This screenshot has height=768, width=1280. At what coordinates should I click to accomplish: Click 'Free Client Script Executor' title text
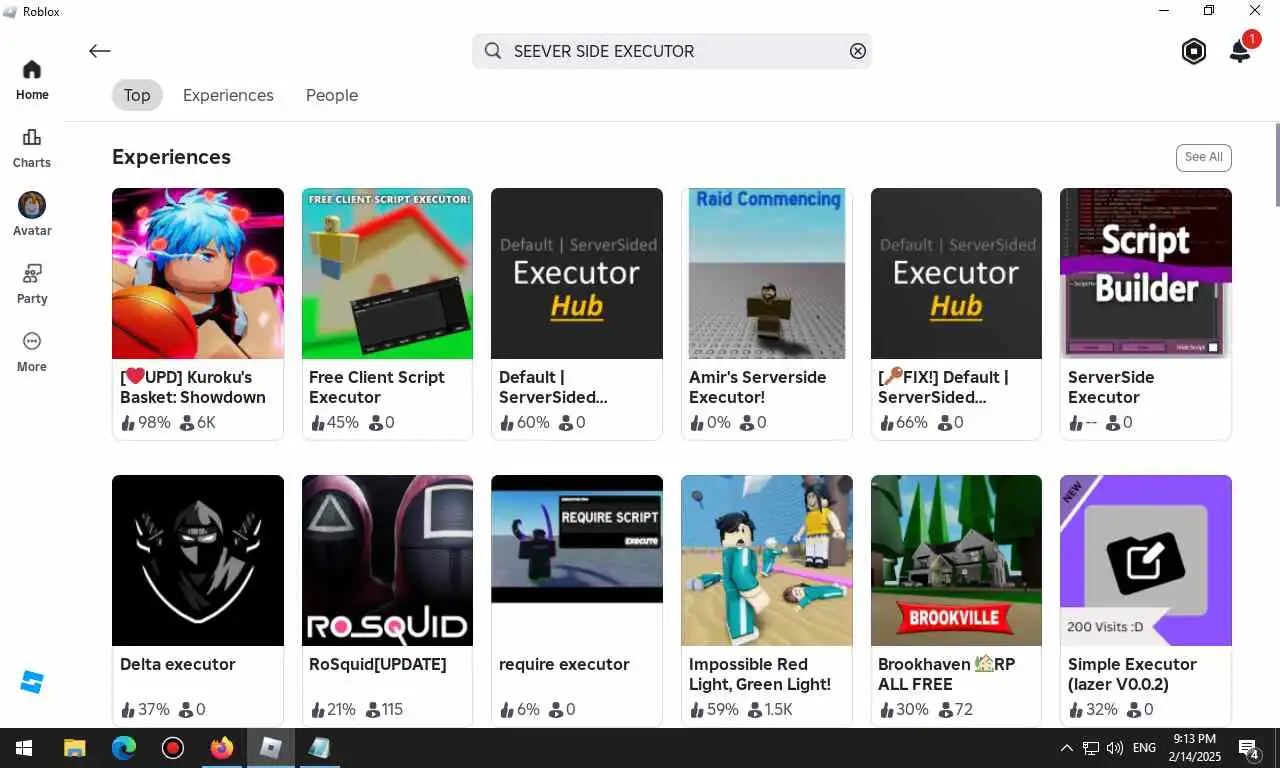pyautogui.click(x=377, y=387)
